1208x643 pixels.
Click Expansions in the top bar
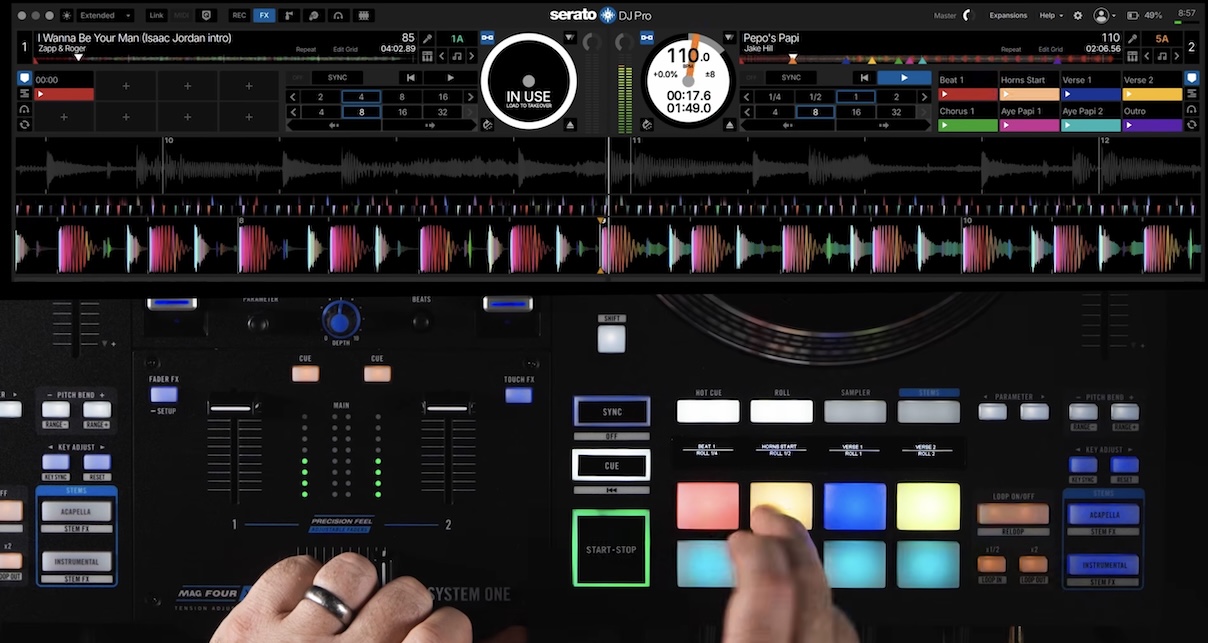tap(1008, 15)
